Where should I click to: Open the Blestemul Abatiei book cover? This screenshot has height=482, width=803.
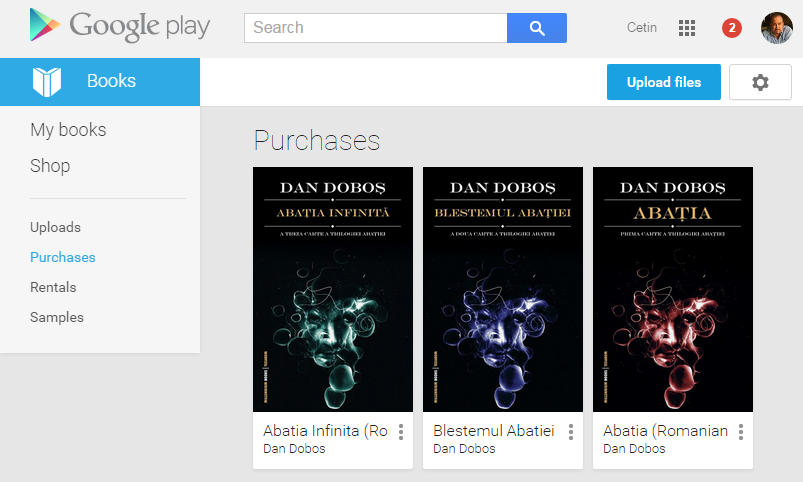503,289
